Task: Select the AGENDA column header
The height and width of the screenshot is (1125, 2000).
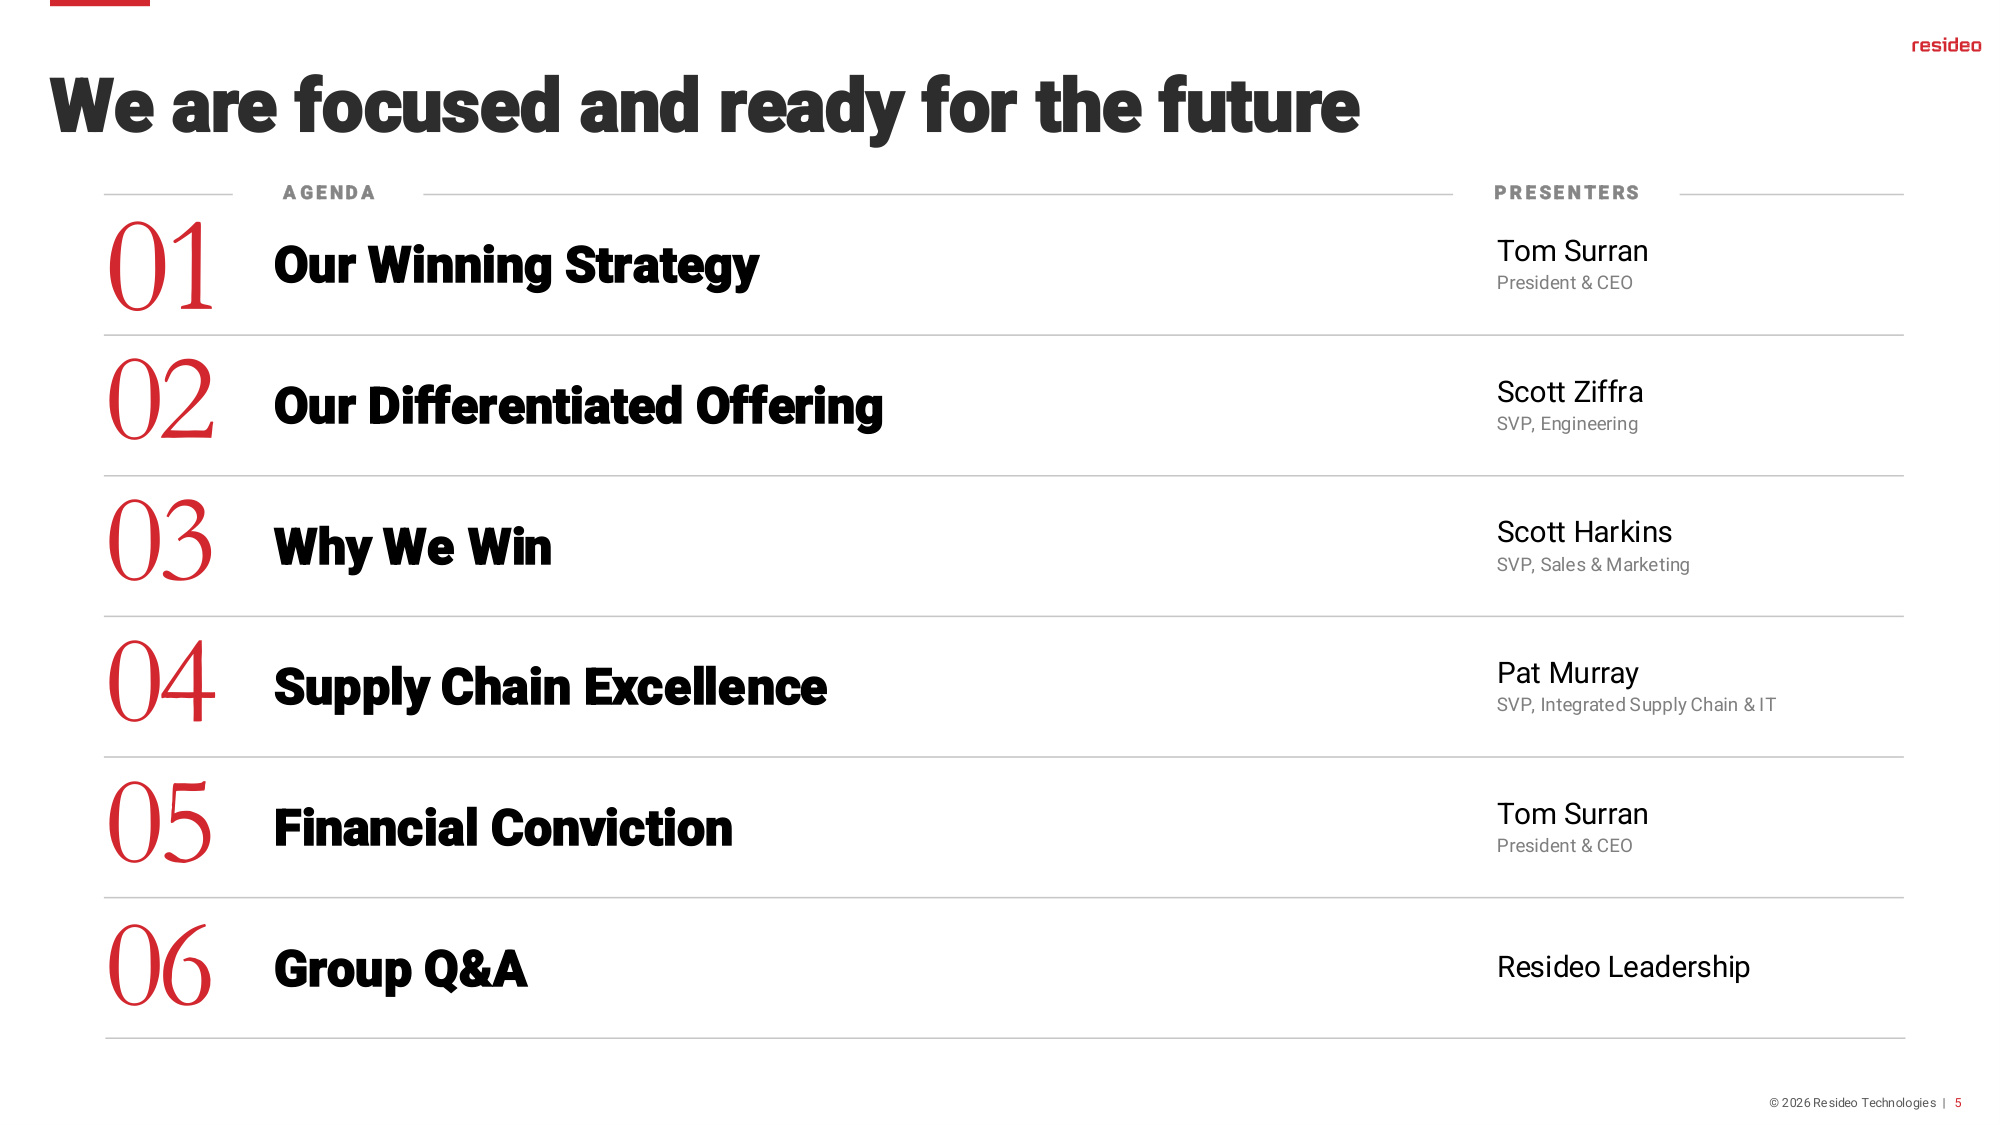Action: coord(329,193)
